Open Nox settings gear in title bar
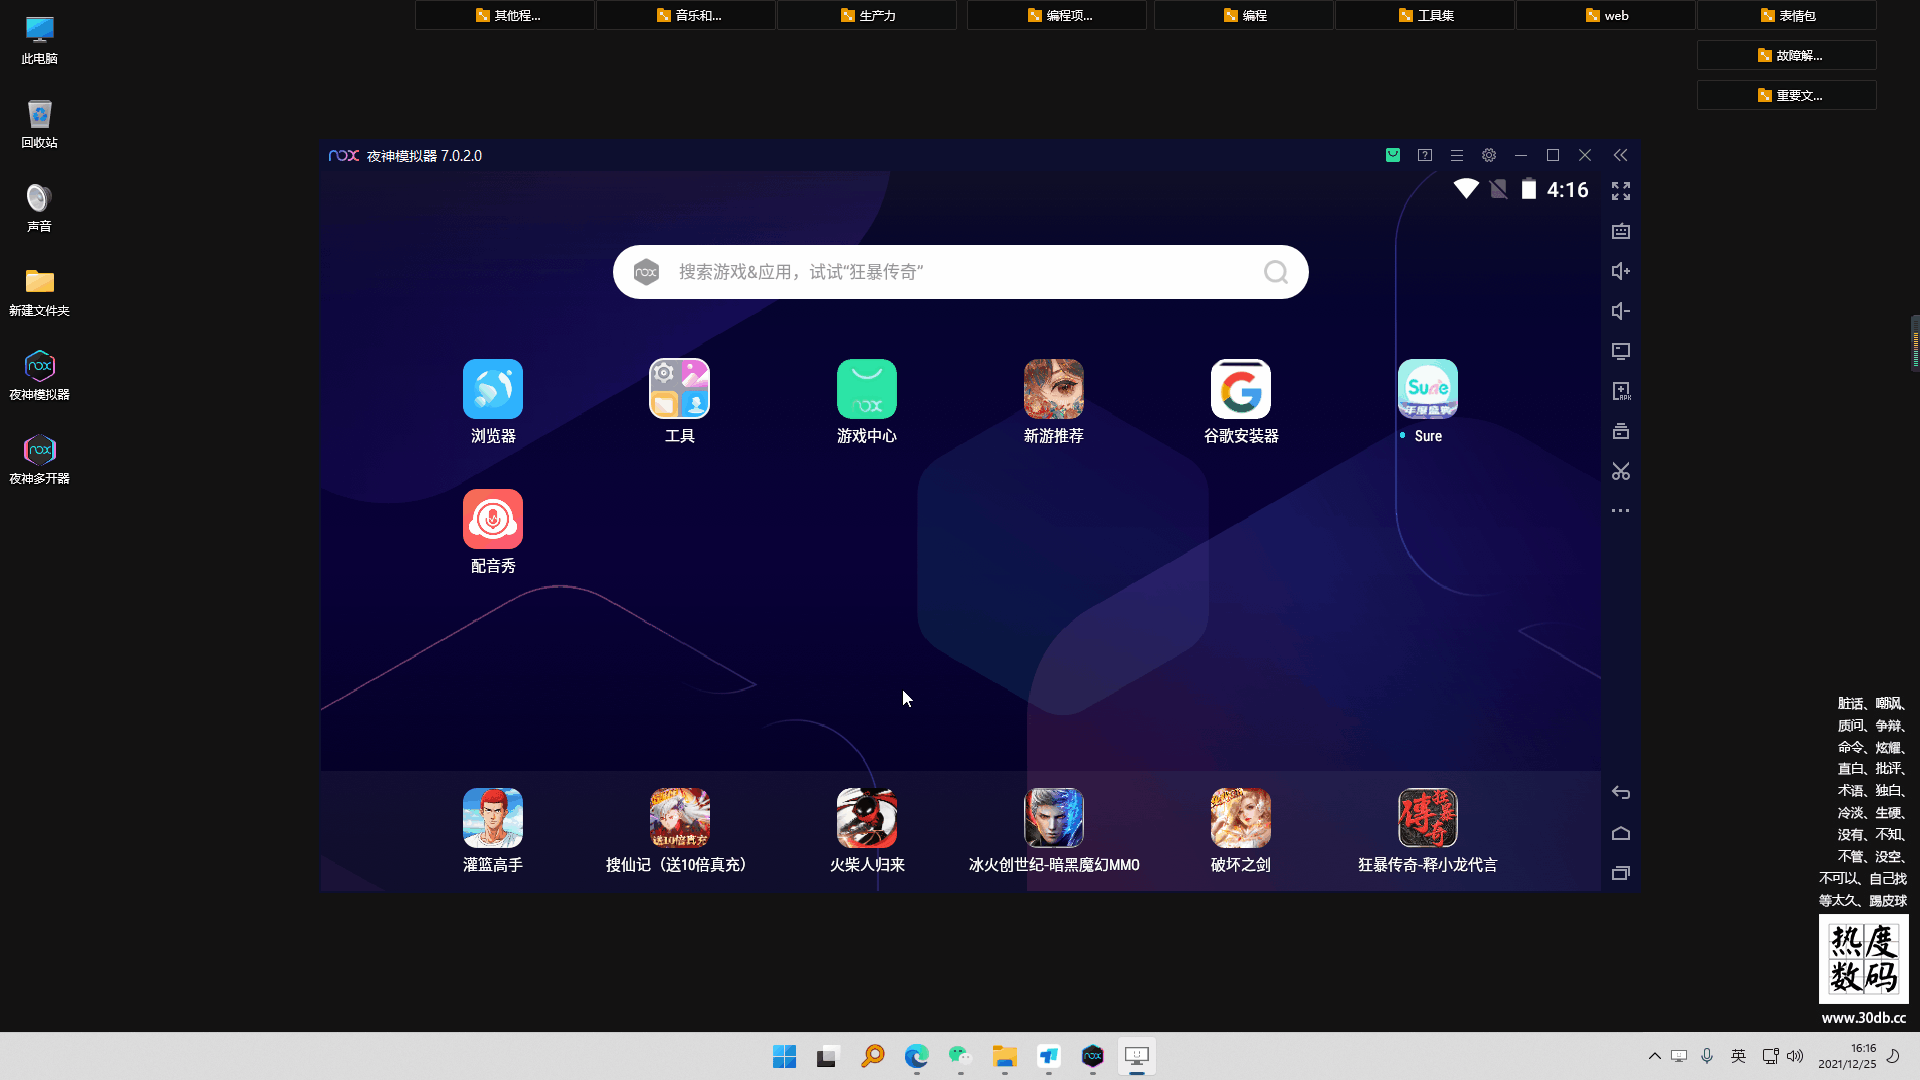 1489,155
